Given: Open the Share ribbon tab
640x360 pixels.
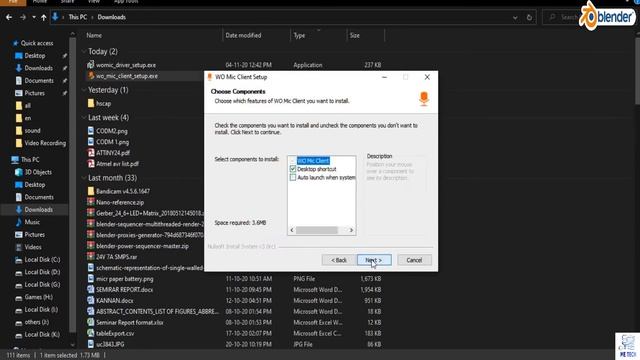Looking at the screenshot, I should click(x=67, y=2).
